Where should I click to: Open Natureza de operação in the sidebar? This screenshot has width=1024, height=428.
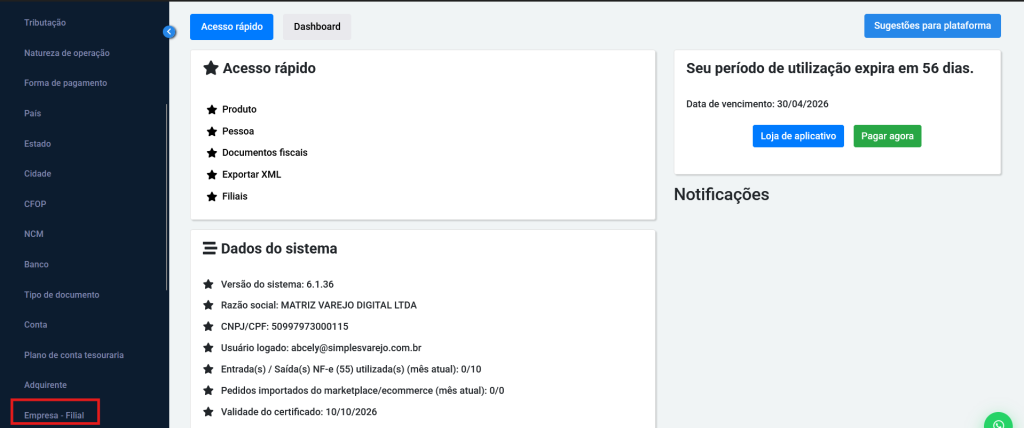67,53
